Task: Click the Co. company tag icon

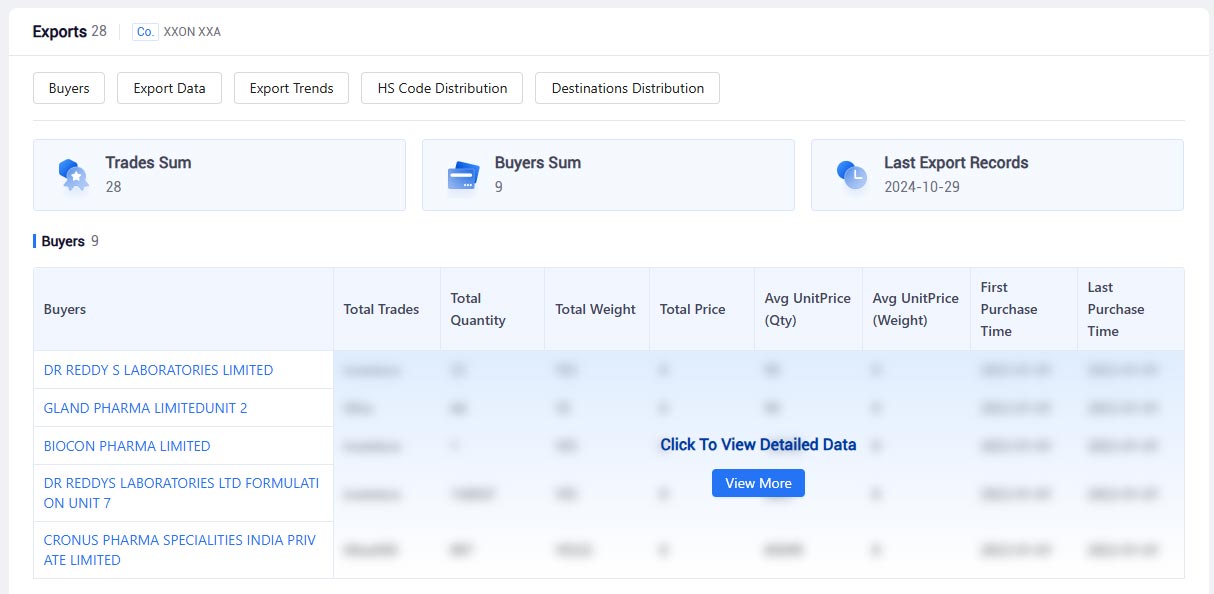Action: pos(145,32)
